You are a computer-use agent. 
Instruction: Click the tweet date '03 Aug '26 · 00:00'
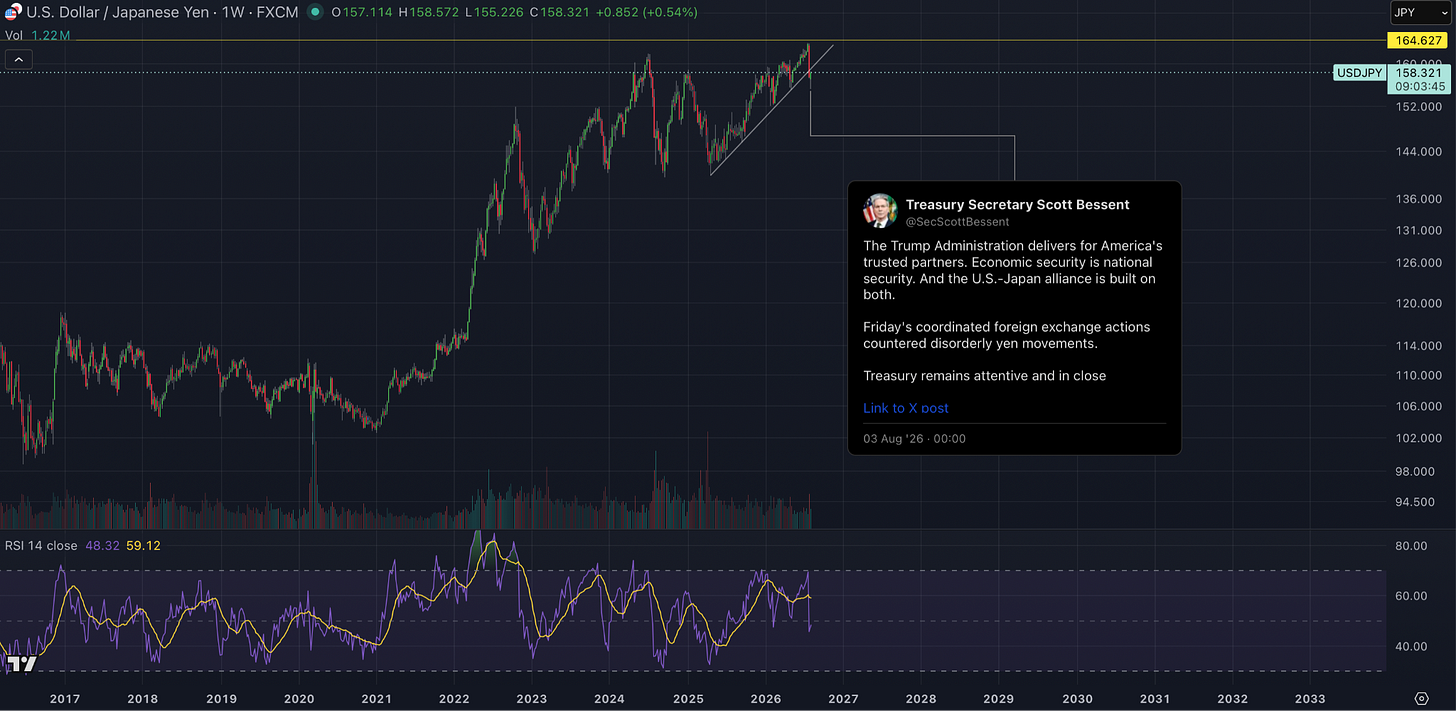click(914, 438)
